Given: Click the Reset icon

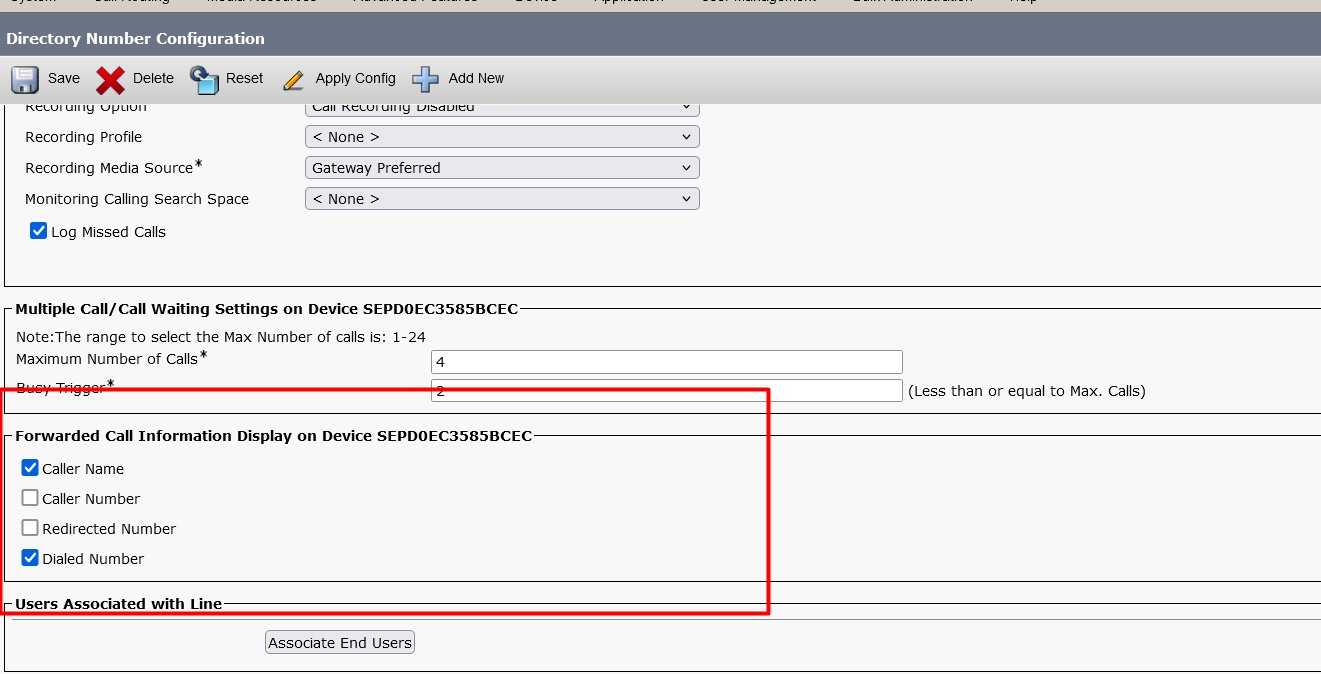Looking at the screenshot, I should click(x=203, y=78).
